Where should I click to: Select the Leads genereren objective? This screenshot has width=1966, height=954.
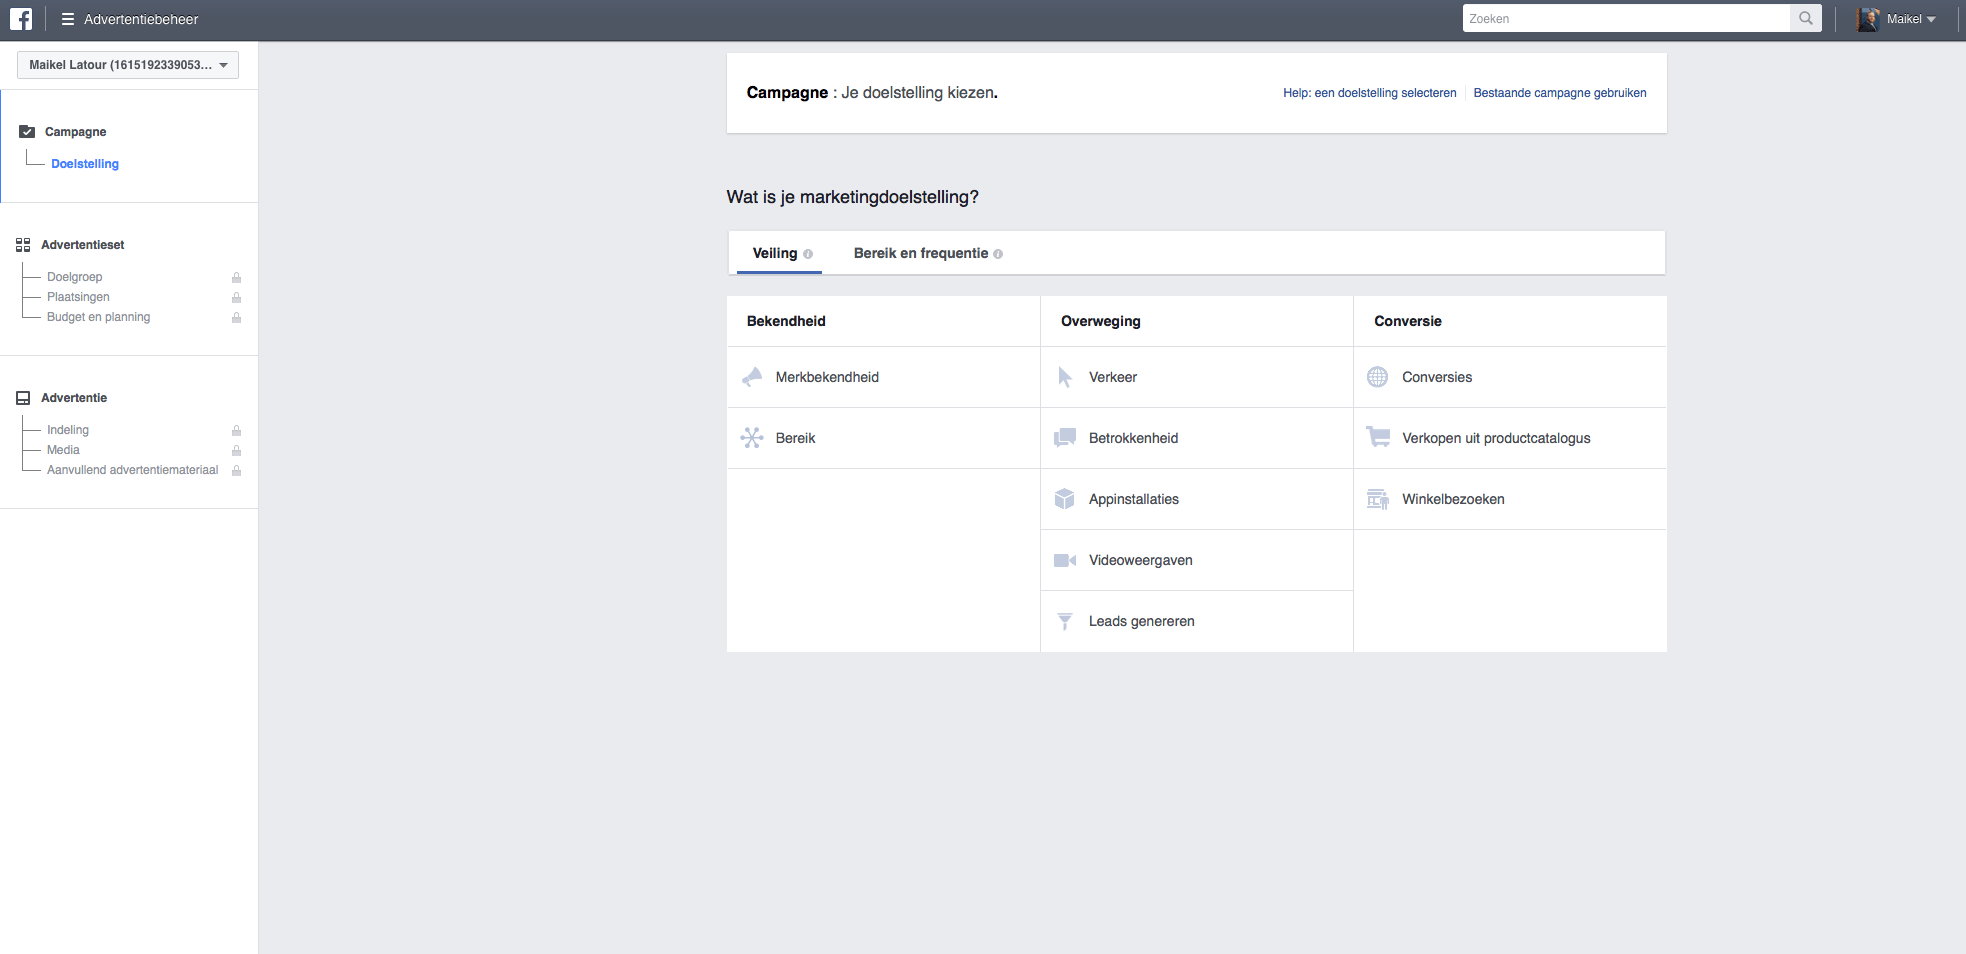point(1197,621)
